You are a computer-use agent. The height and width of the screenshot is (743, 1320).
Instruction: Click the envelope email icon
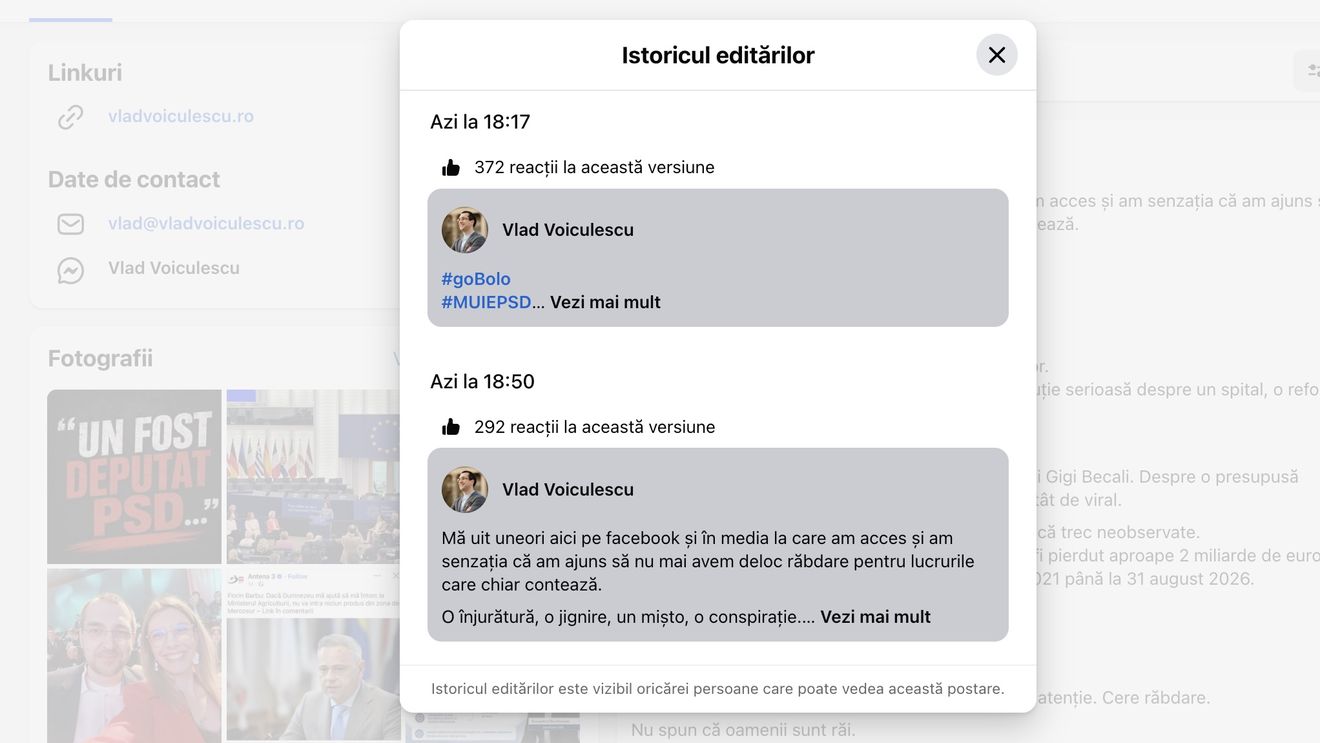[70, 224]
